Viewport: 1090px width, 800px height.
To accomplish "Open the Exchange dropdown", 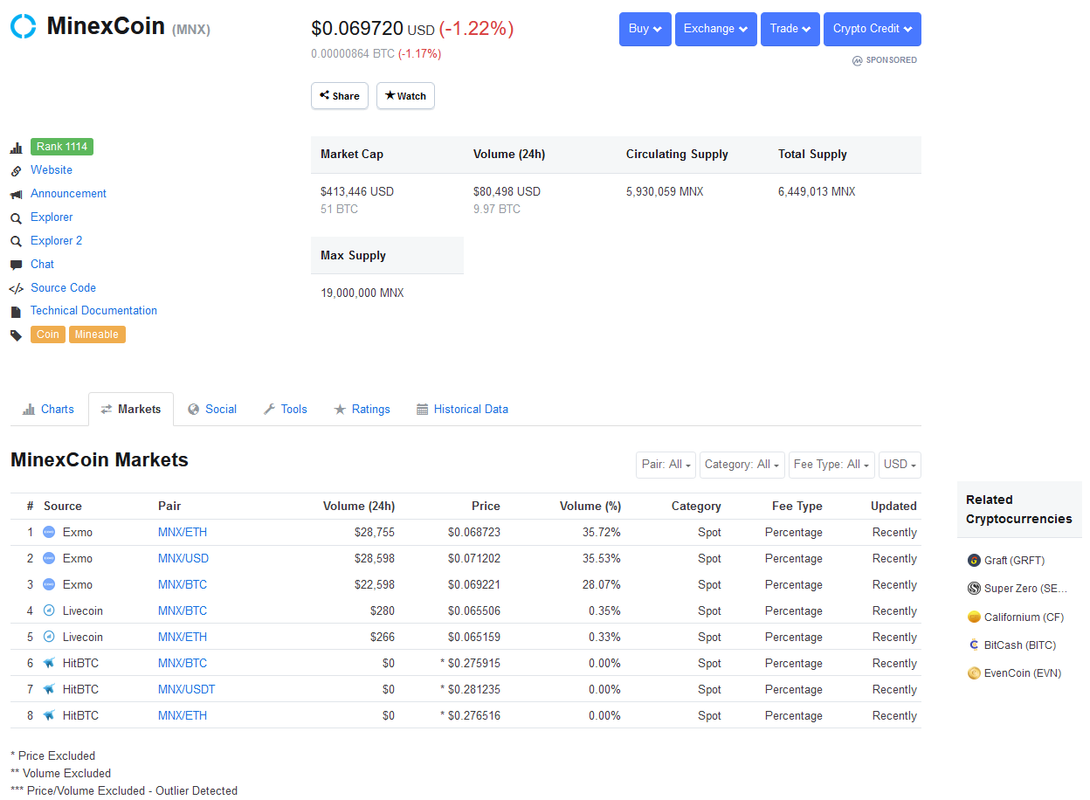I will pos(715,29).
